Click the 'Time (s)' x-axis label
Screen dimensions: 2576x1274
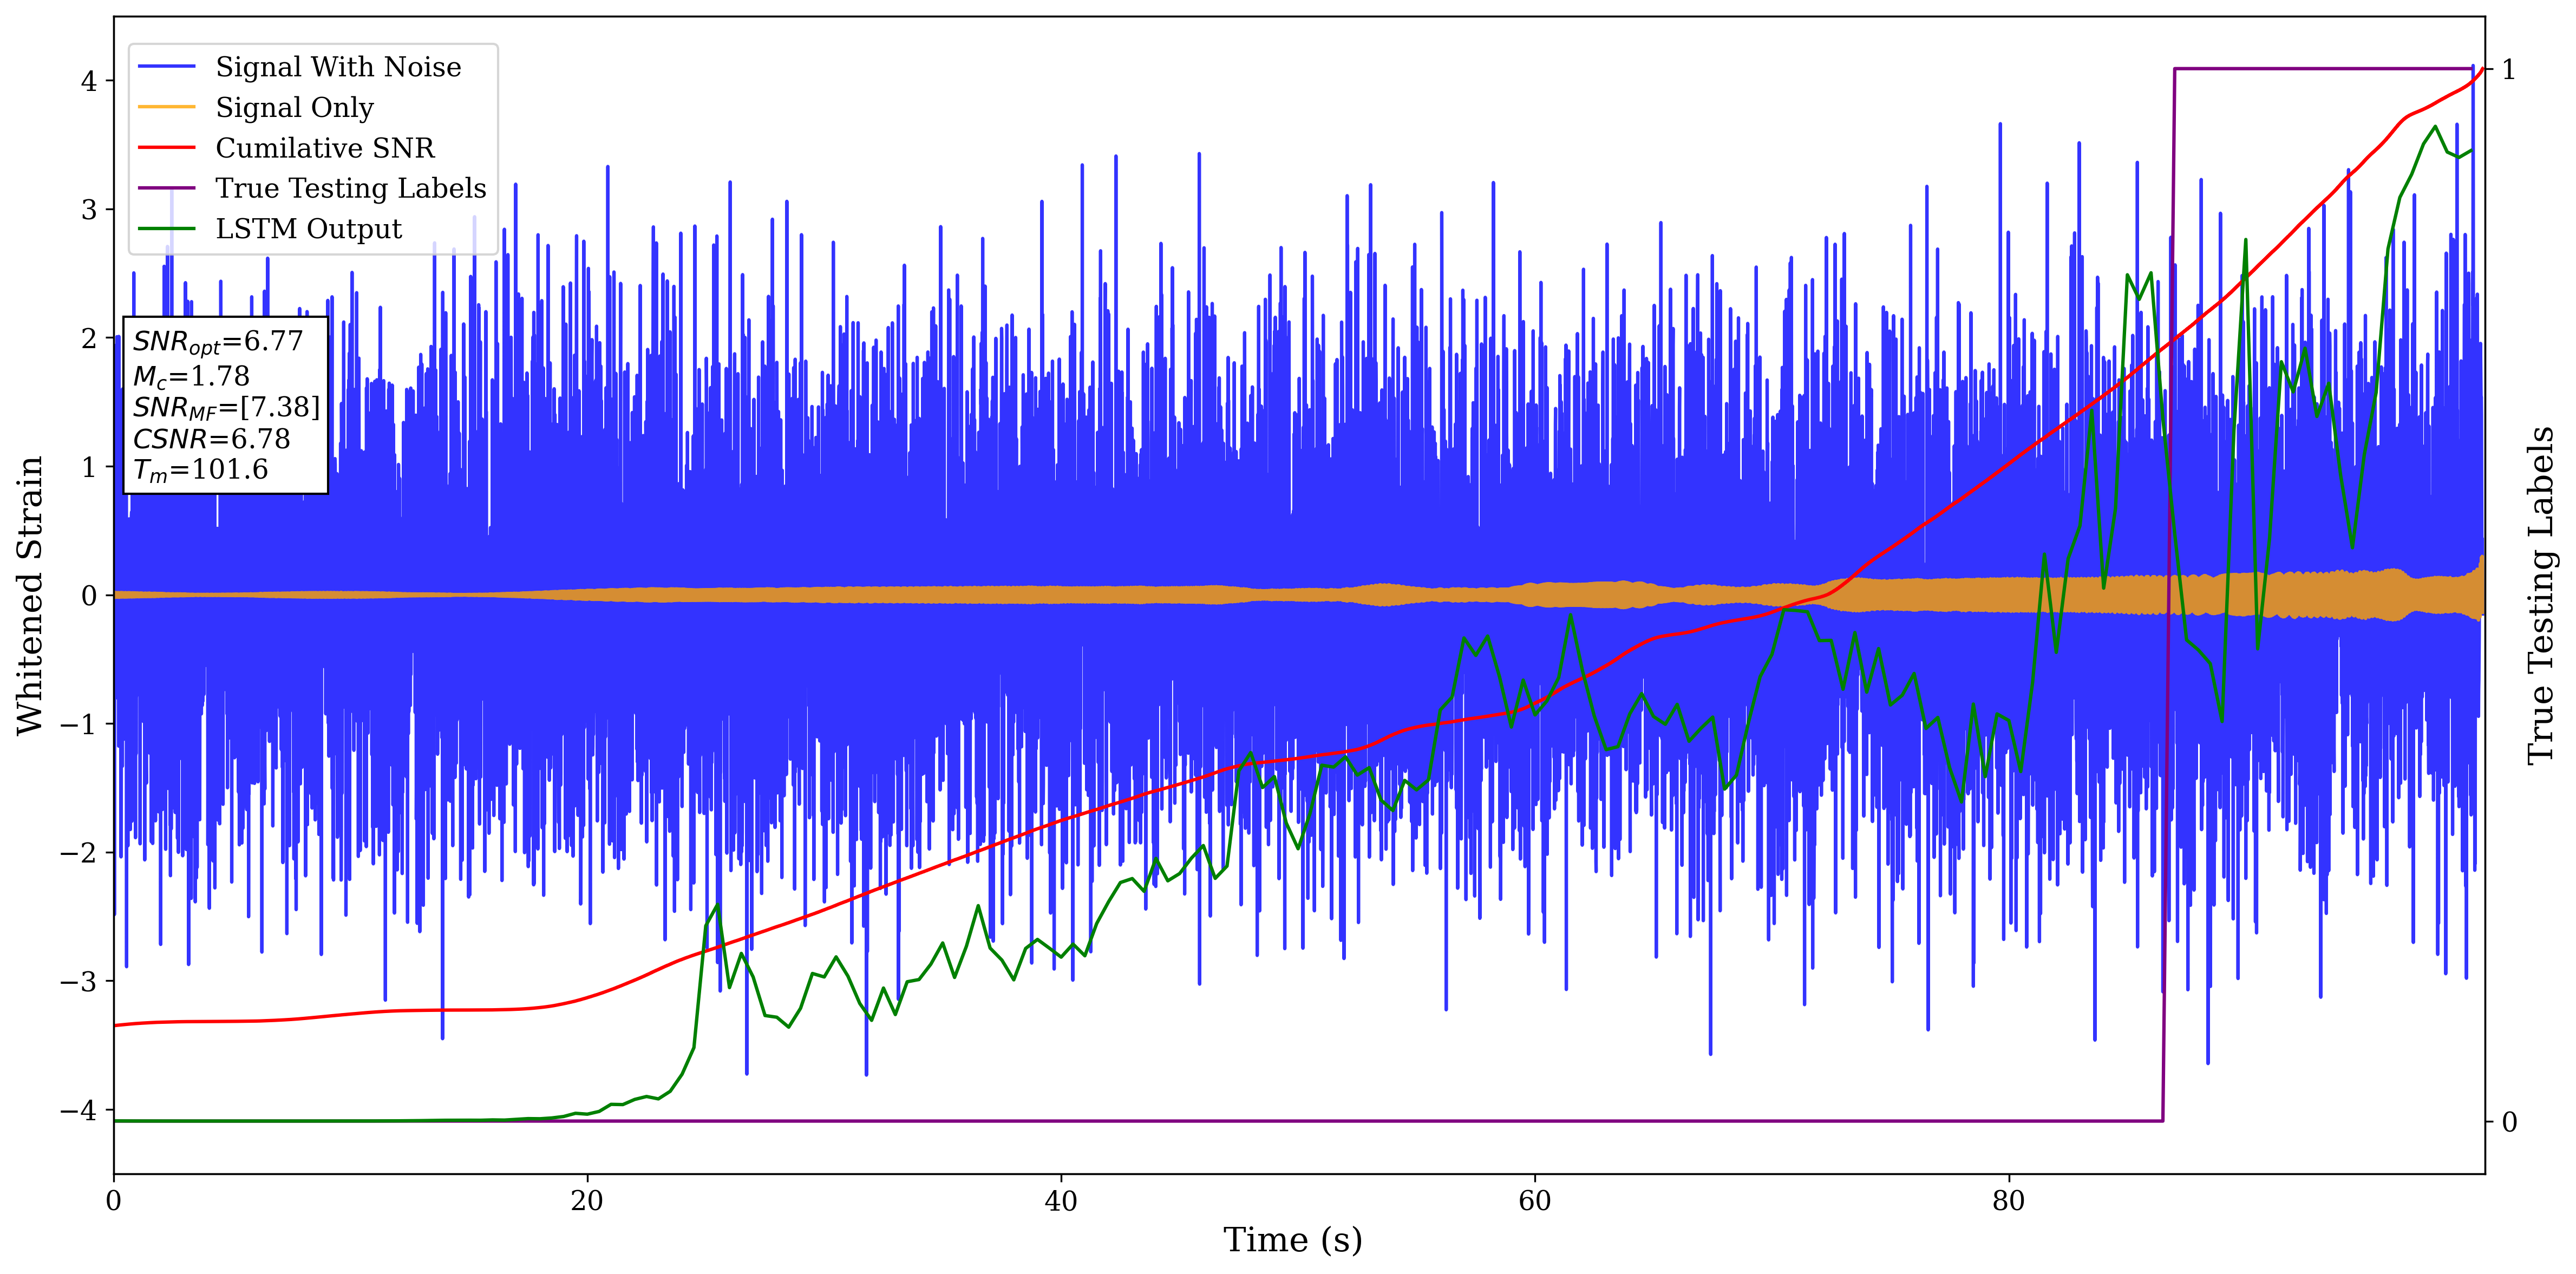(x=1292, y=1240)
